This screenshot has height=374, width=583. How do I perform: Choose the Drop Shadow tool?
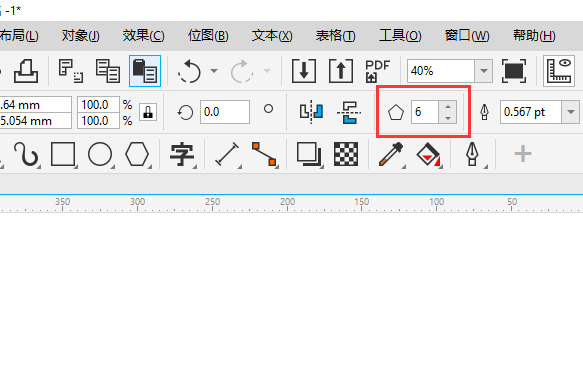coord(309,154)
